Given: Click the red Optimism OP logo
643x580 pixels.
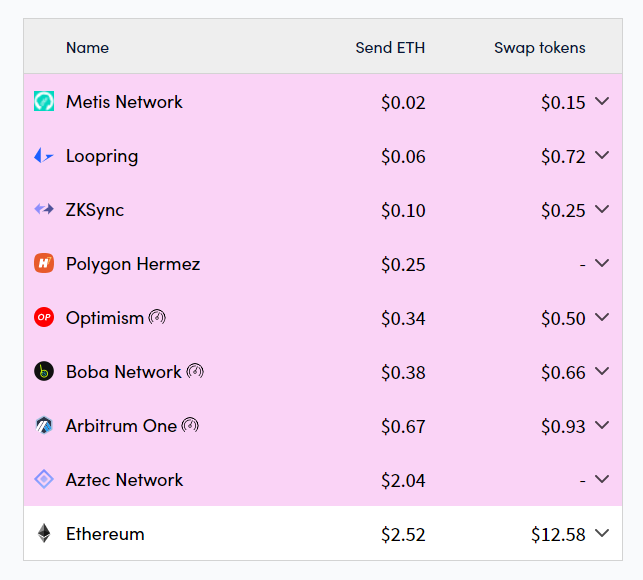Looking at the screenshot, I should coord(44,317).
